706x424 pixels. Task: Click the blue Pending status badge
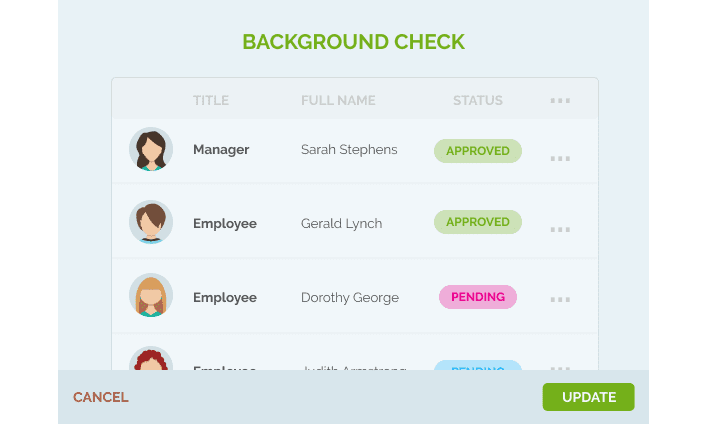click(478, 365)
